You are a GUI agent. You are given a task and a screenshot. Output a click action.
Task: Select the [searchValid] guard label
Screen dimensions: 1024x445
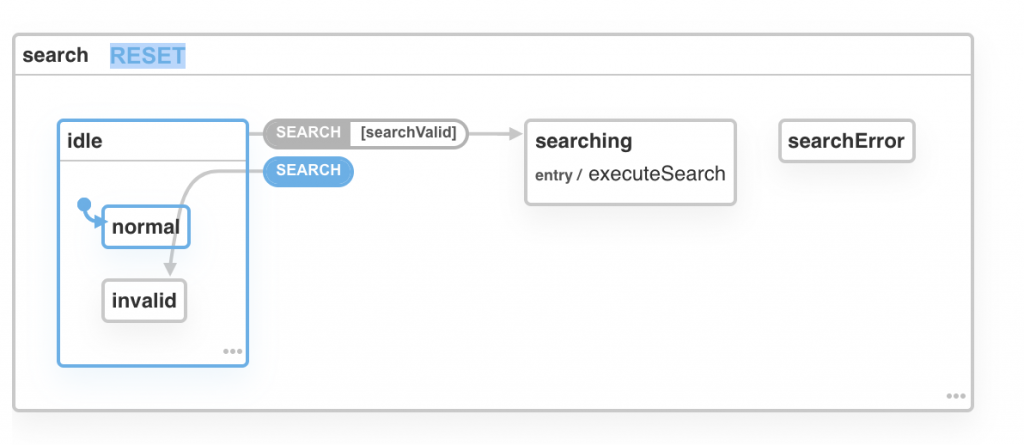coord(408,133)
